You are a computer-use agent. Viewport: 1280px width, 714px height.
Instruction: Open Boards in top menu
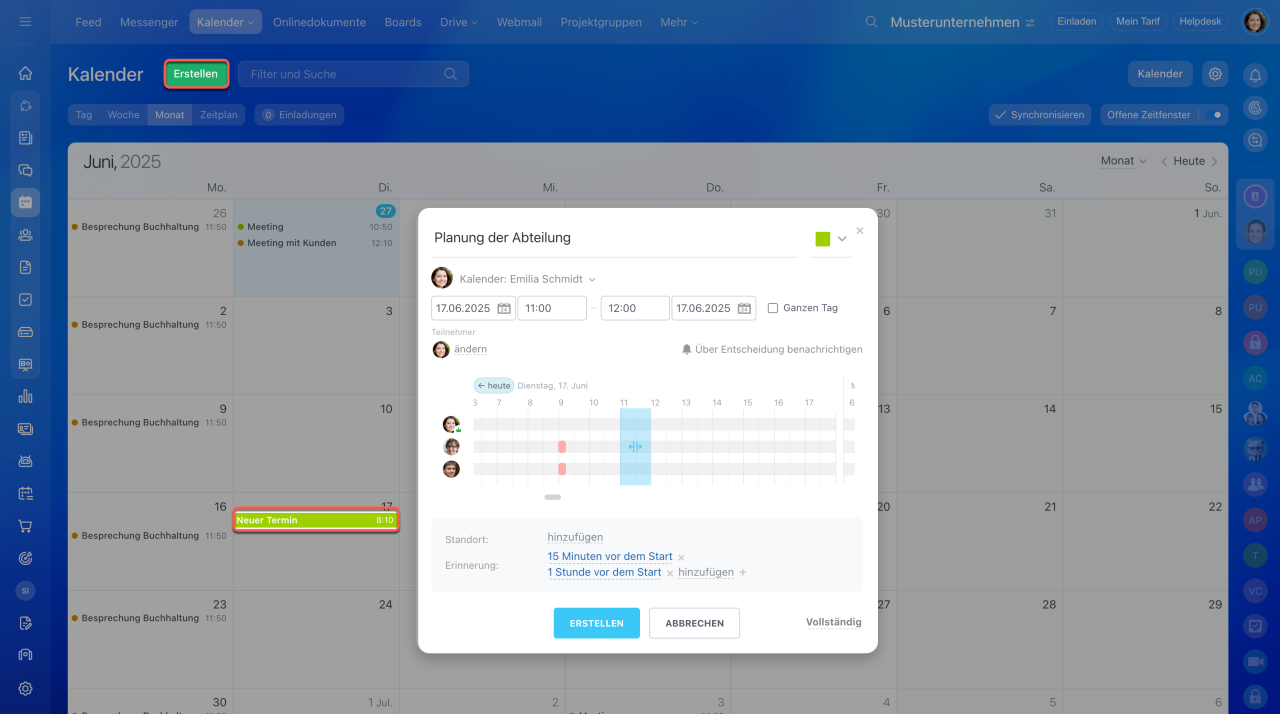(403, 22)
